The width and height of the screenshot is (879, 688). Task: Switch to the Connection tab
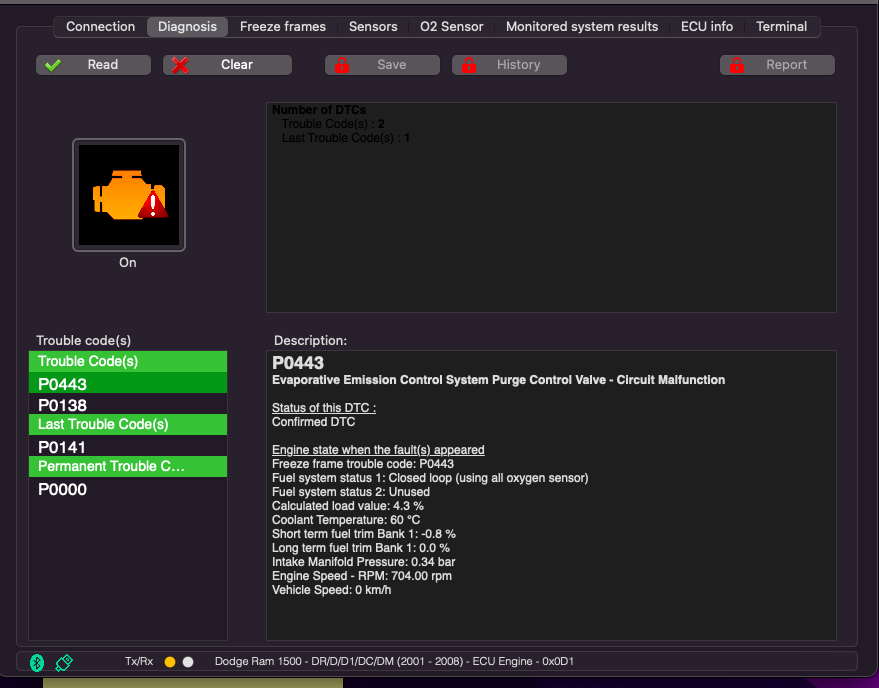click(100, 27)
